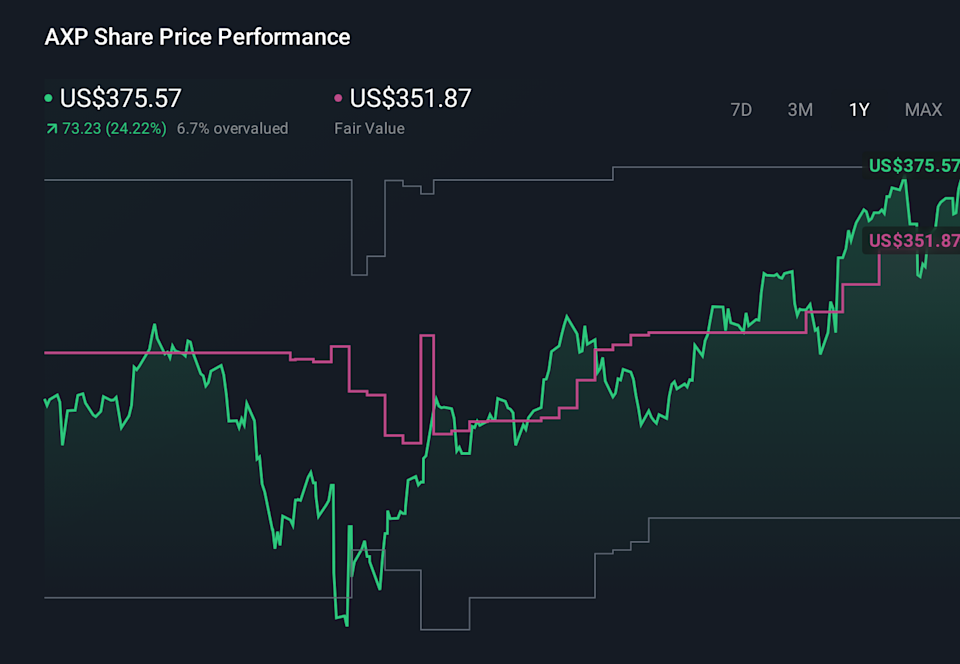960x664 pixels.
Task: Select the US$375.57 price marker on chart
Action: [915, 166]
